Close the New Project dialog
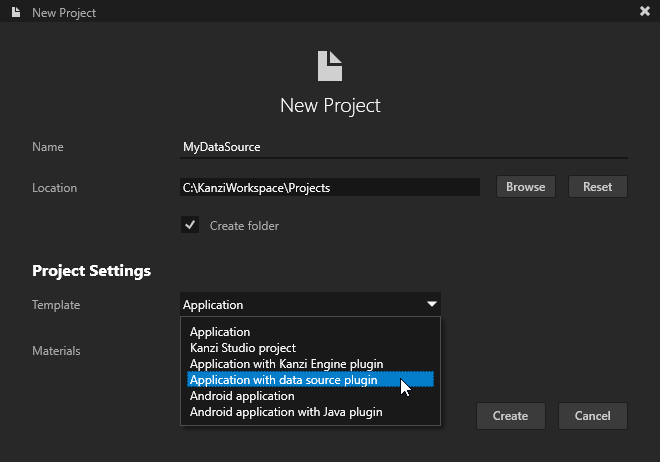This screenshot has width=660, height=462. 644,12
